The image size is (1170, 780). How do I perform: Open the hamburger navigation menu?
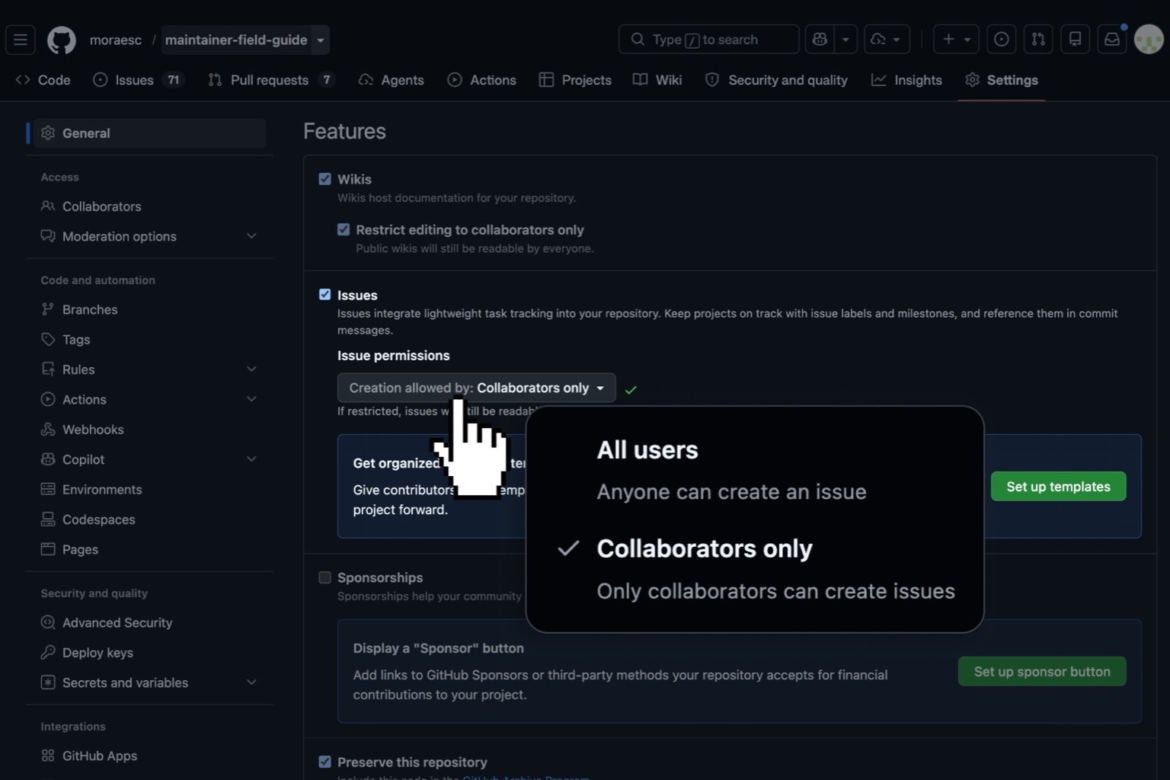pos(20,40)
